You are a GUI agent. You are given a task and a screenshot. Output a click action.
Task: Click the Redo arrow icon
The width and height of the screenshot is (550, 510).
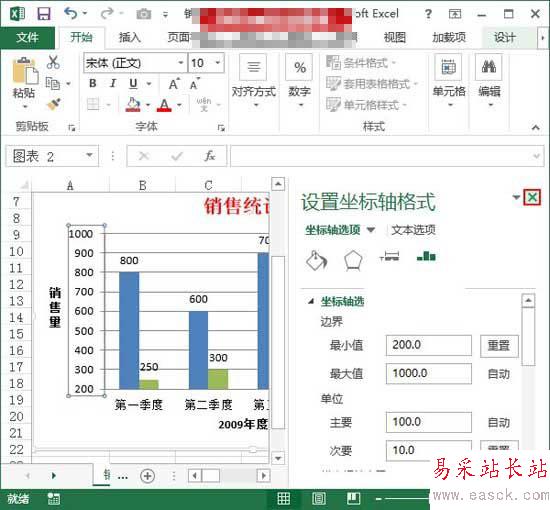107,13
